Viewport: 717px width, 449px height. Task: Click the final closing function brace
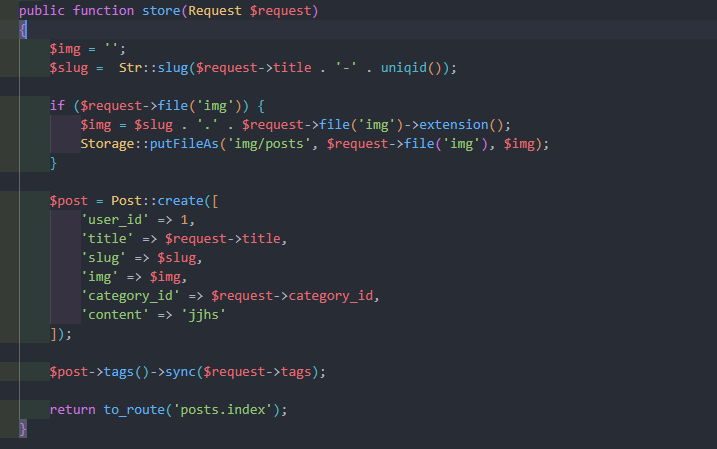[x=23, y=429]
